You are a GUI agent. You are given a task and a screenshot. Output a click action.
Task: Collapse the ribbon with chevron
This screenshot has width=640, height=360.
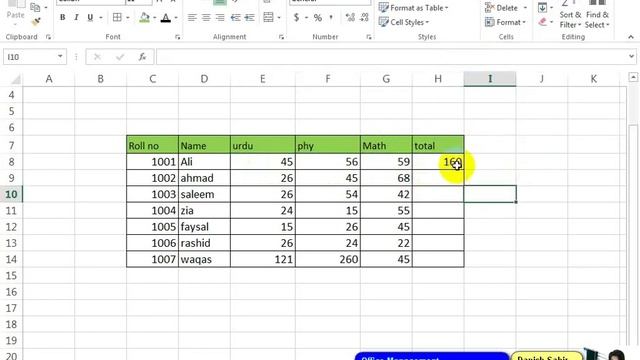[x=631, y=37]
